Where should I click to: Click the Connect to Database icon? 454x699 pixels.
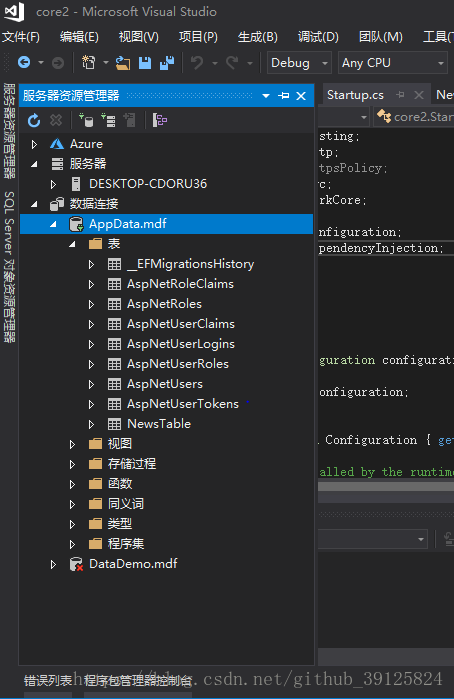click(x=86, y=120)
